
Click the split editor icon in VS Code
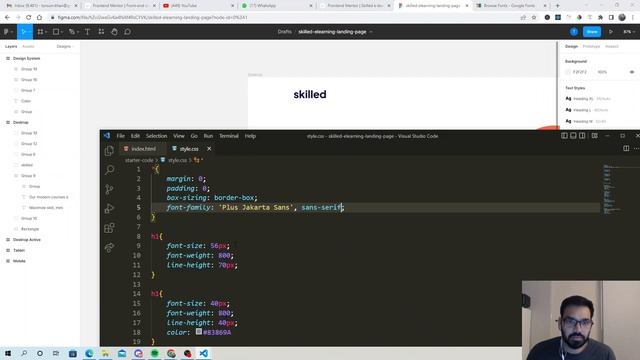[x=626, y=149]
